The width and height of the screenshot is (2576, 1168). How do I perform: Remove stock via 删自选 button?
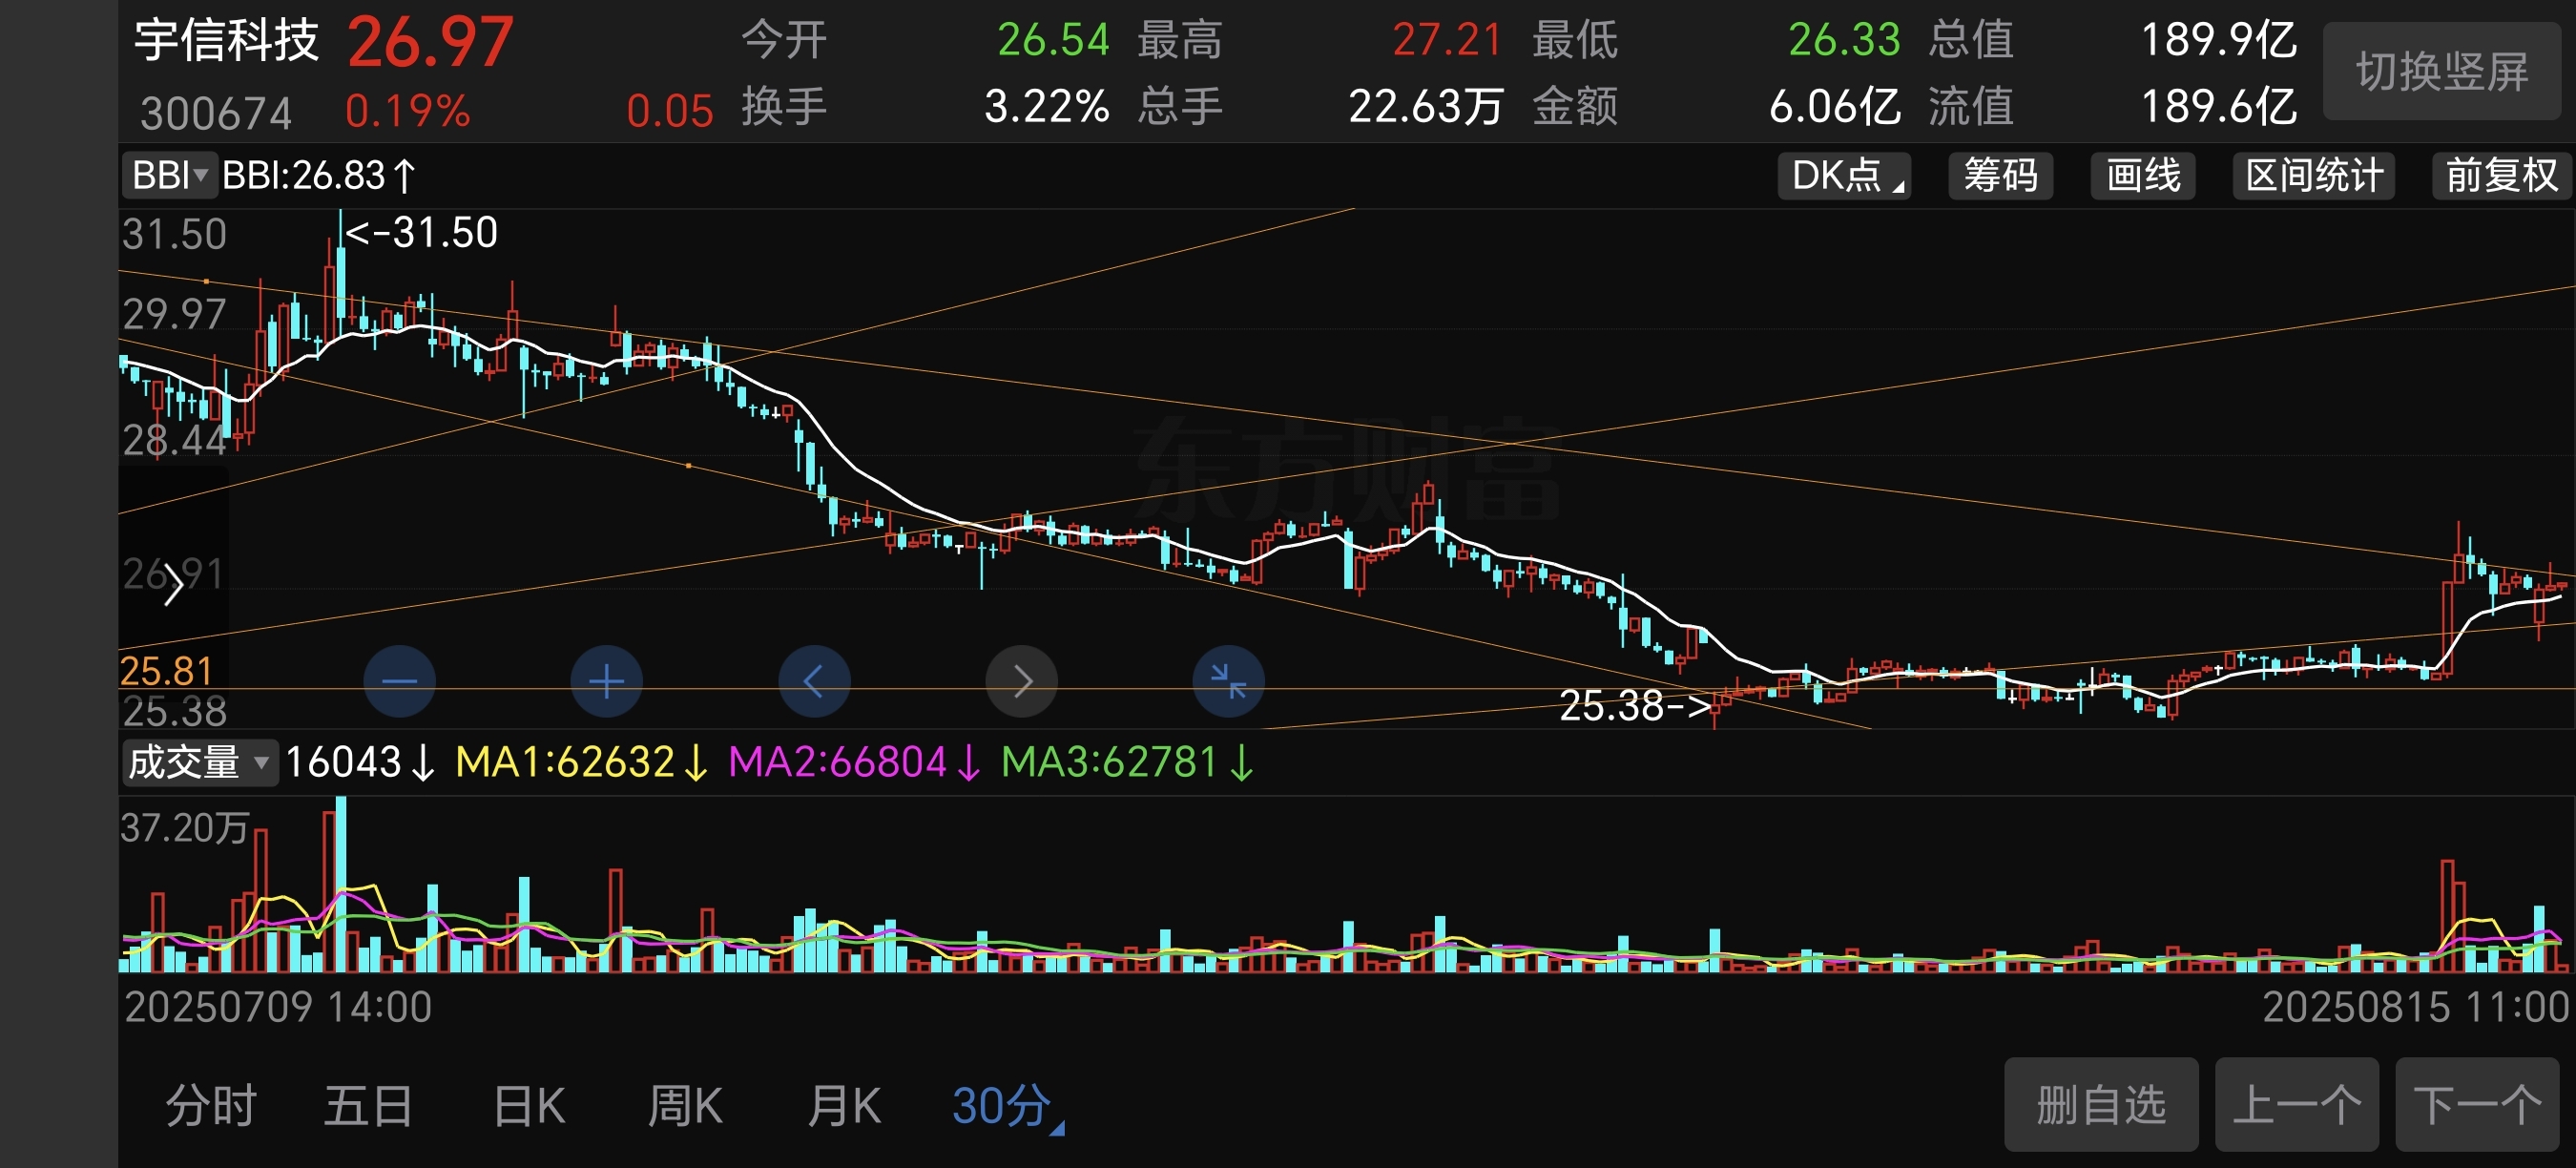click(x=2101, y=1105)
